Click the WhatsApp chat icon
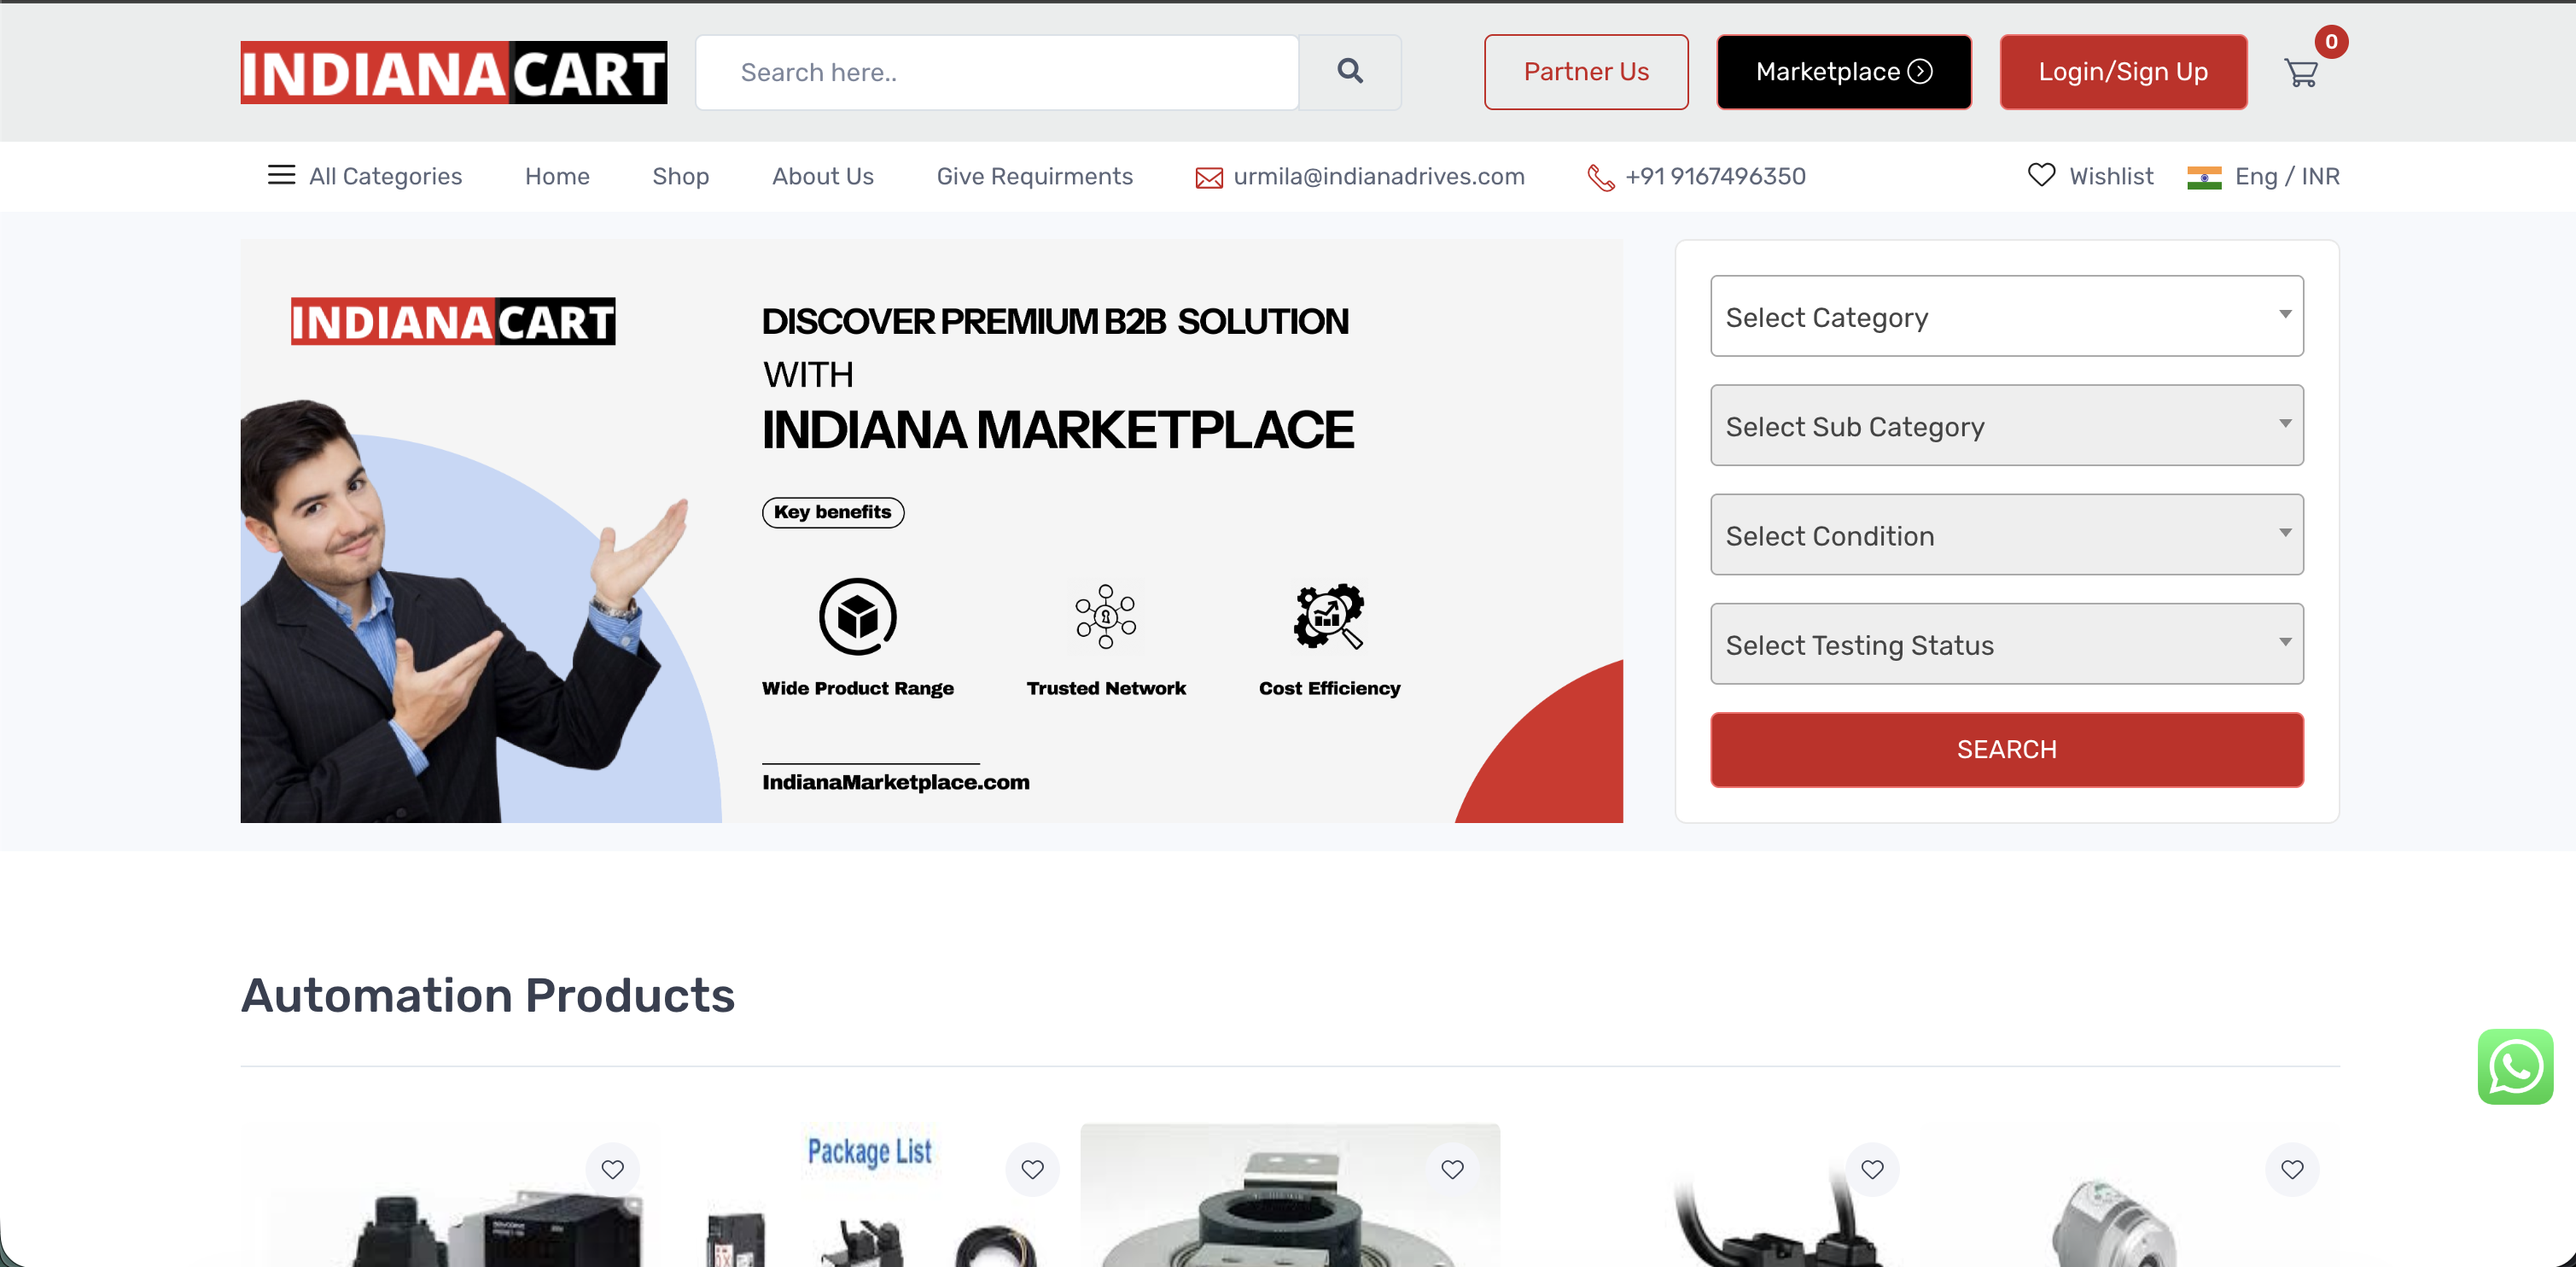This screenshot has width=2576, height=1267. [x=2514, y=1066]
